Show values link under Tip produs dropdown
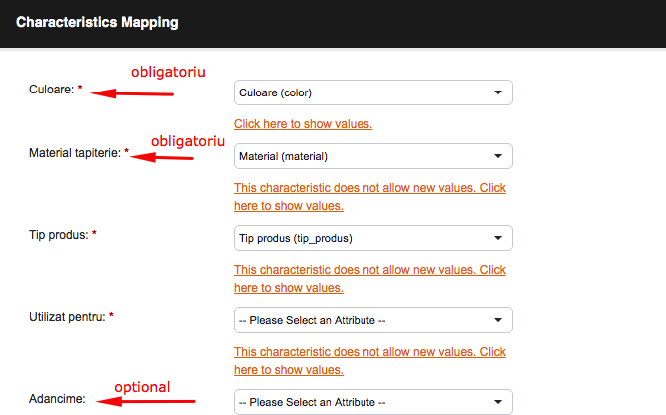This screenshot has height=415, width=666. coord(370,279)
